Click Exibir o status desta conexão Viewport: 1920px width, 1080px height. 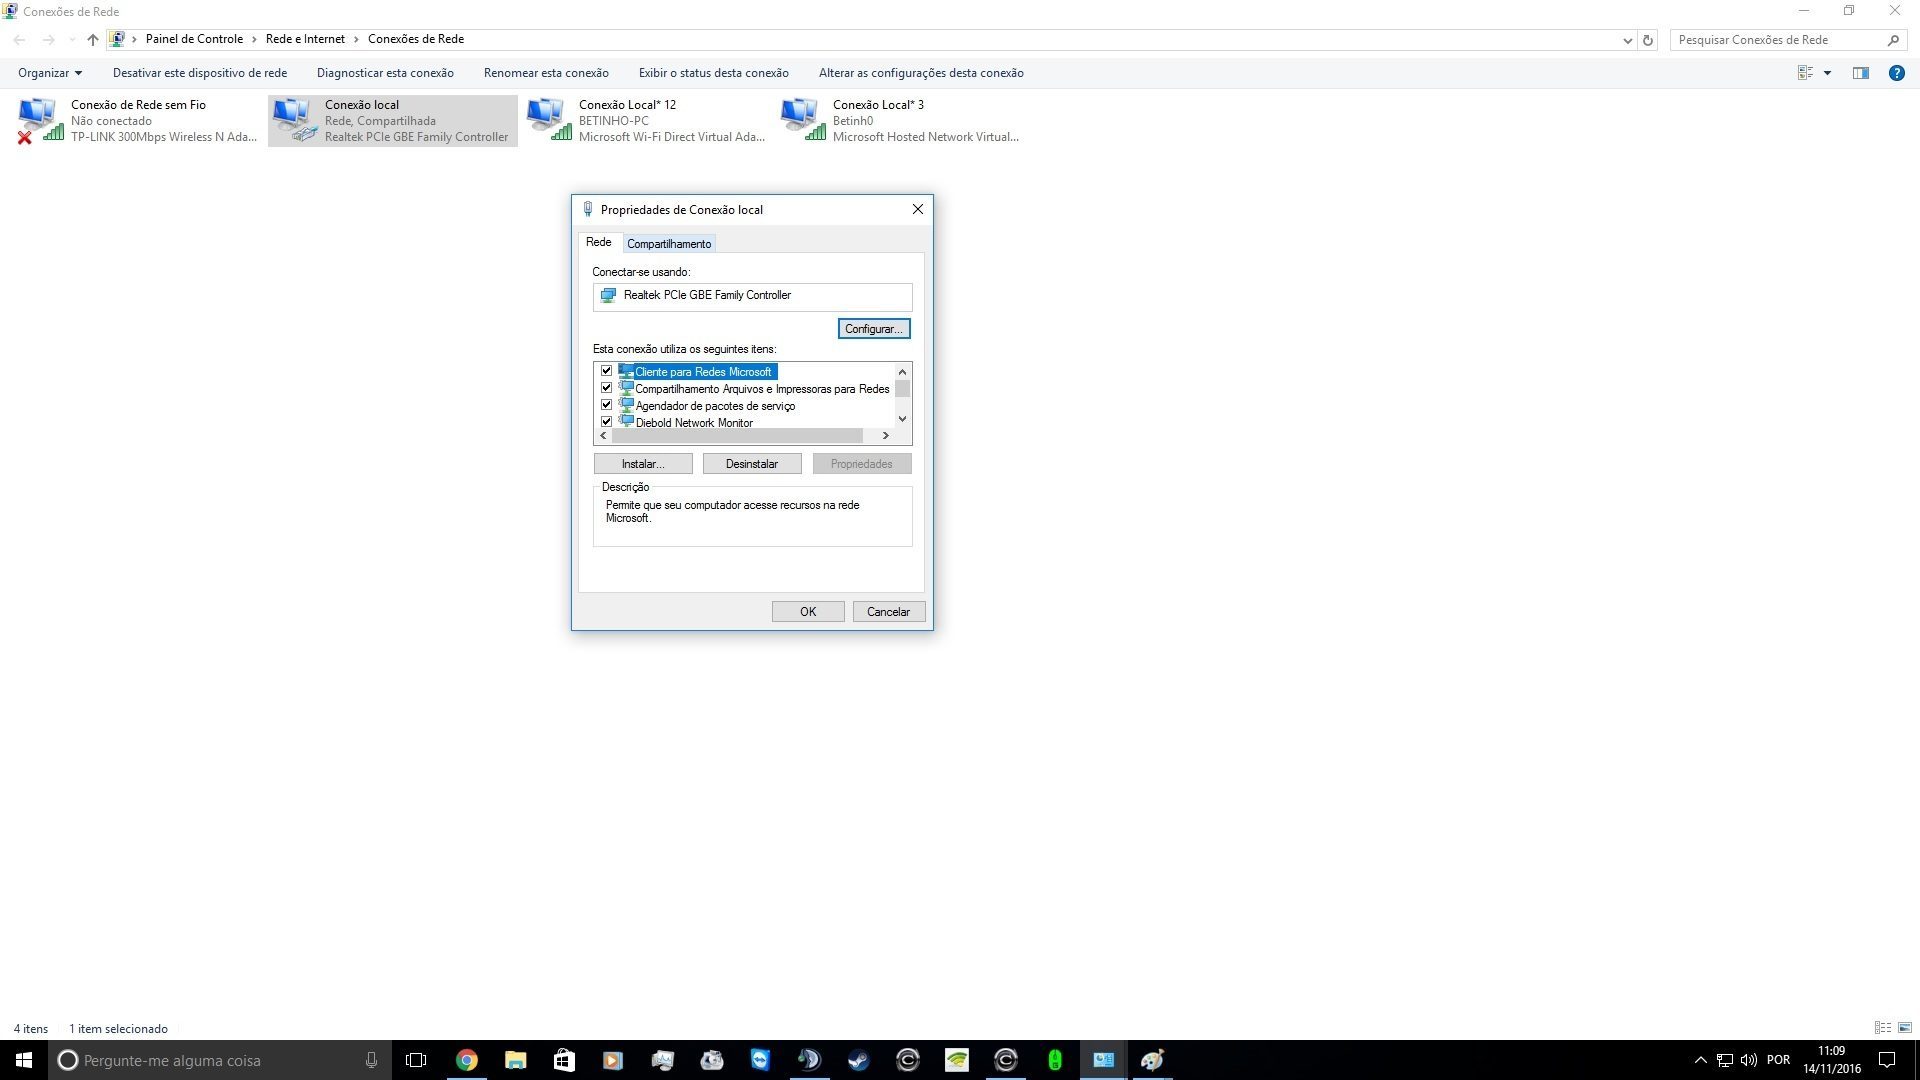[714, 73]
